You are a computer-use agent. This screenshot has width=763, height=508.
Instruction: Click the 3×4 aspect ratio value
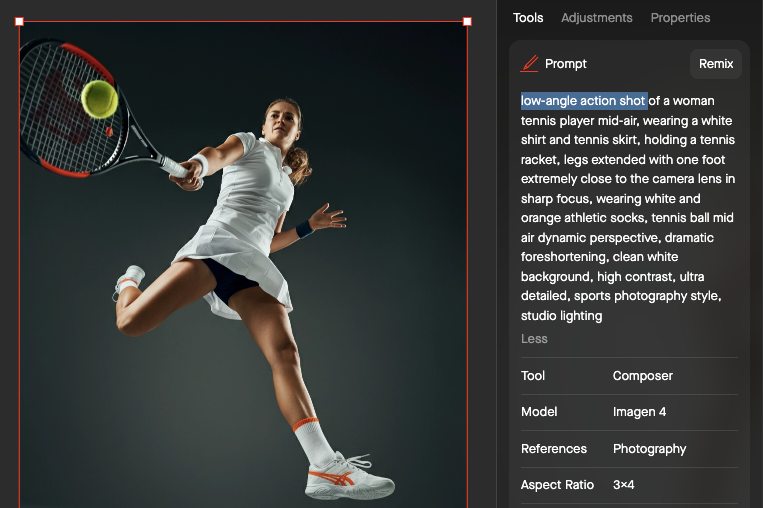click(623, 485)
